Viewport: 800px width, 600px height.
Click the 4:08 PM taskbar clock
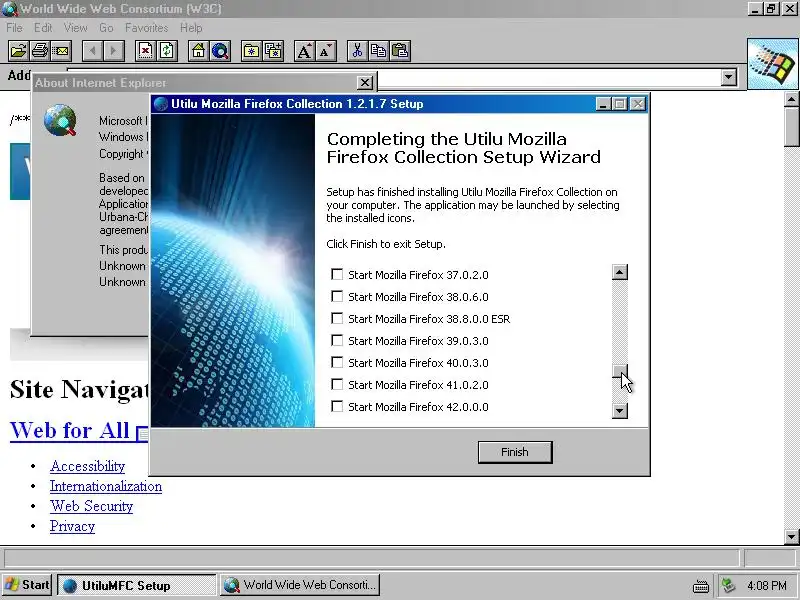767,585
